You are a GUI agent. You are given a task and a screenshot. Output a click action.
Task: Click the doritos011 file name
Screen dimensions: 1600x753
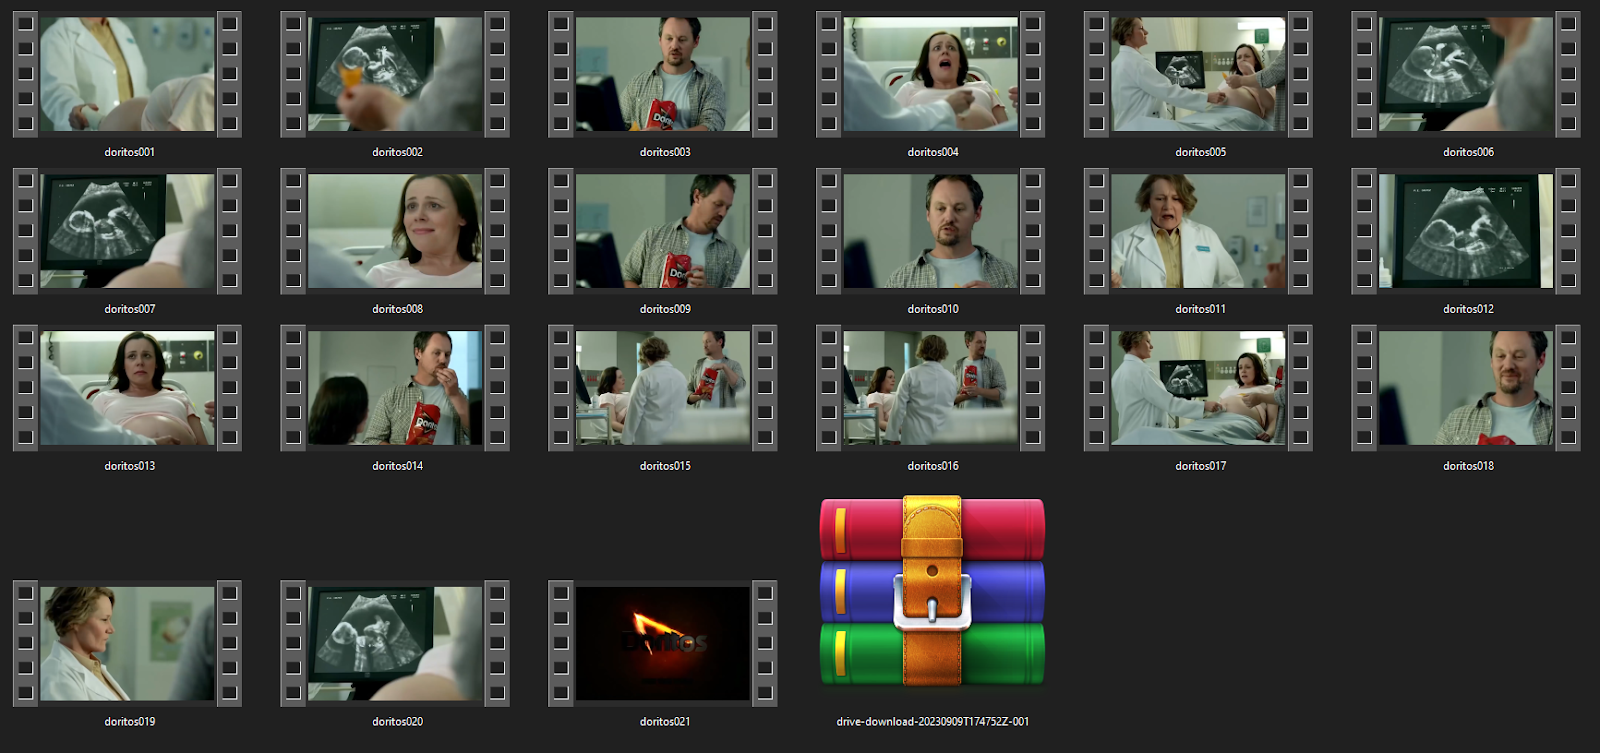pyautogui.click(x=1201, y=309)
